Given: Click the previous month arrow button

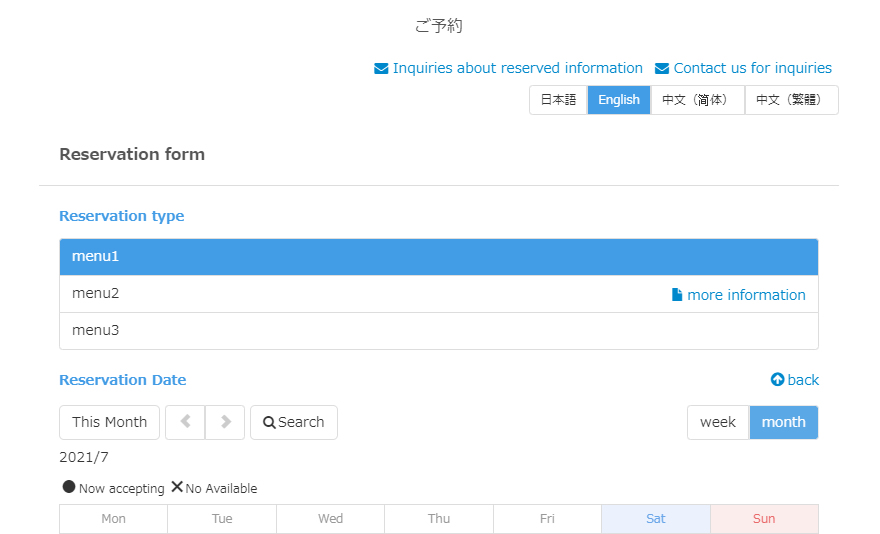Looking at the screenshot, I should coord(185,422).
